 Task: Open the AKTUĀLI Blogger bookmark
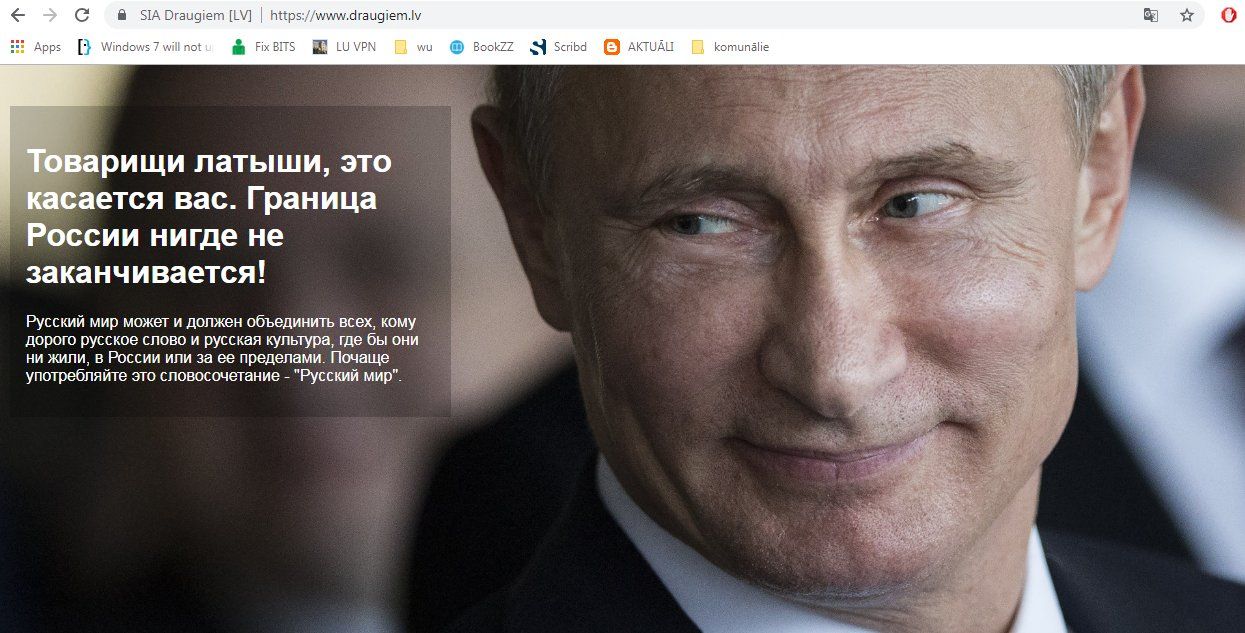click(x=639, y=47)
